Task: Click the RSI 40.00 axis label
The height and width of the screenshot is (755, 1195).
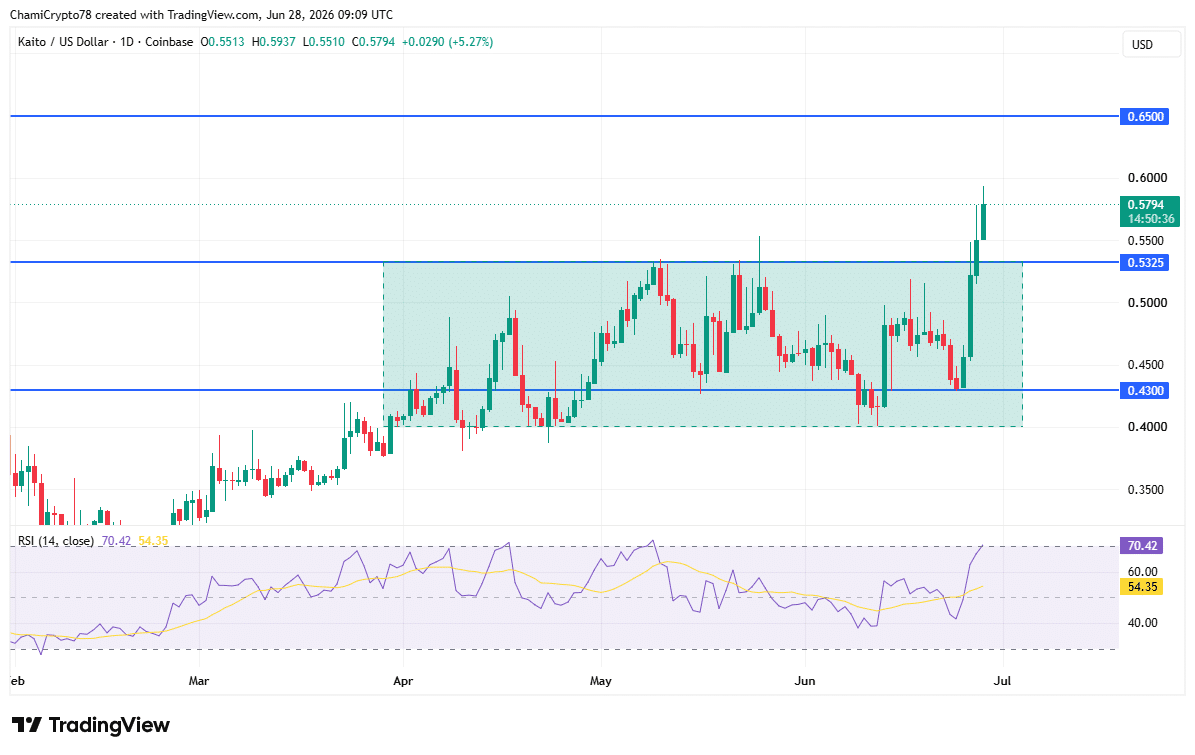Action: click(x=1142, y=623)
